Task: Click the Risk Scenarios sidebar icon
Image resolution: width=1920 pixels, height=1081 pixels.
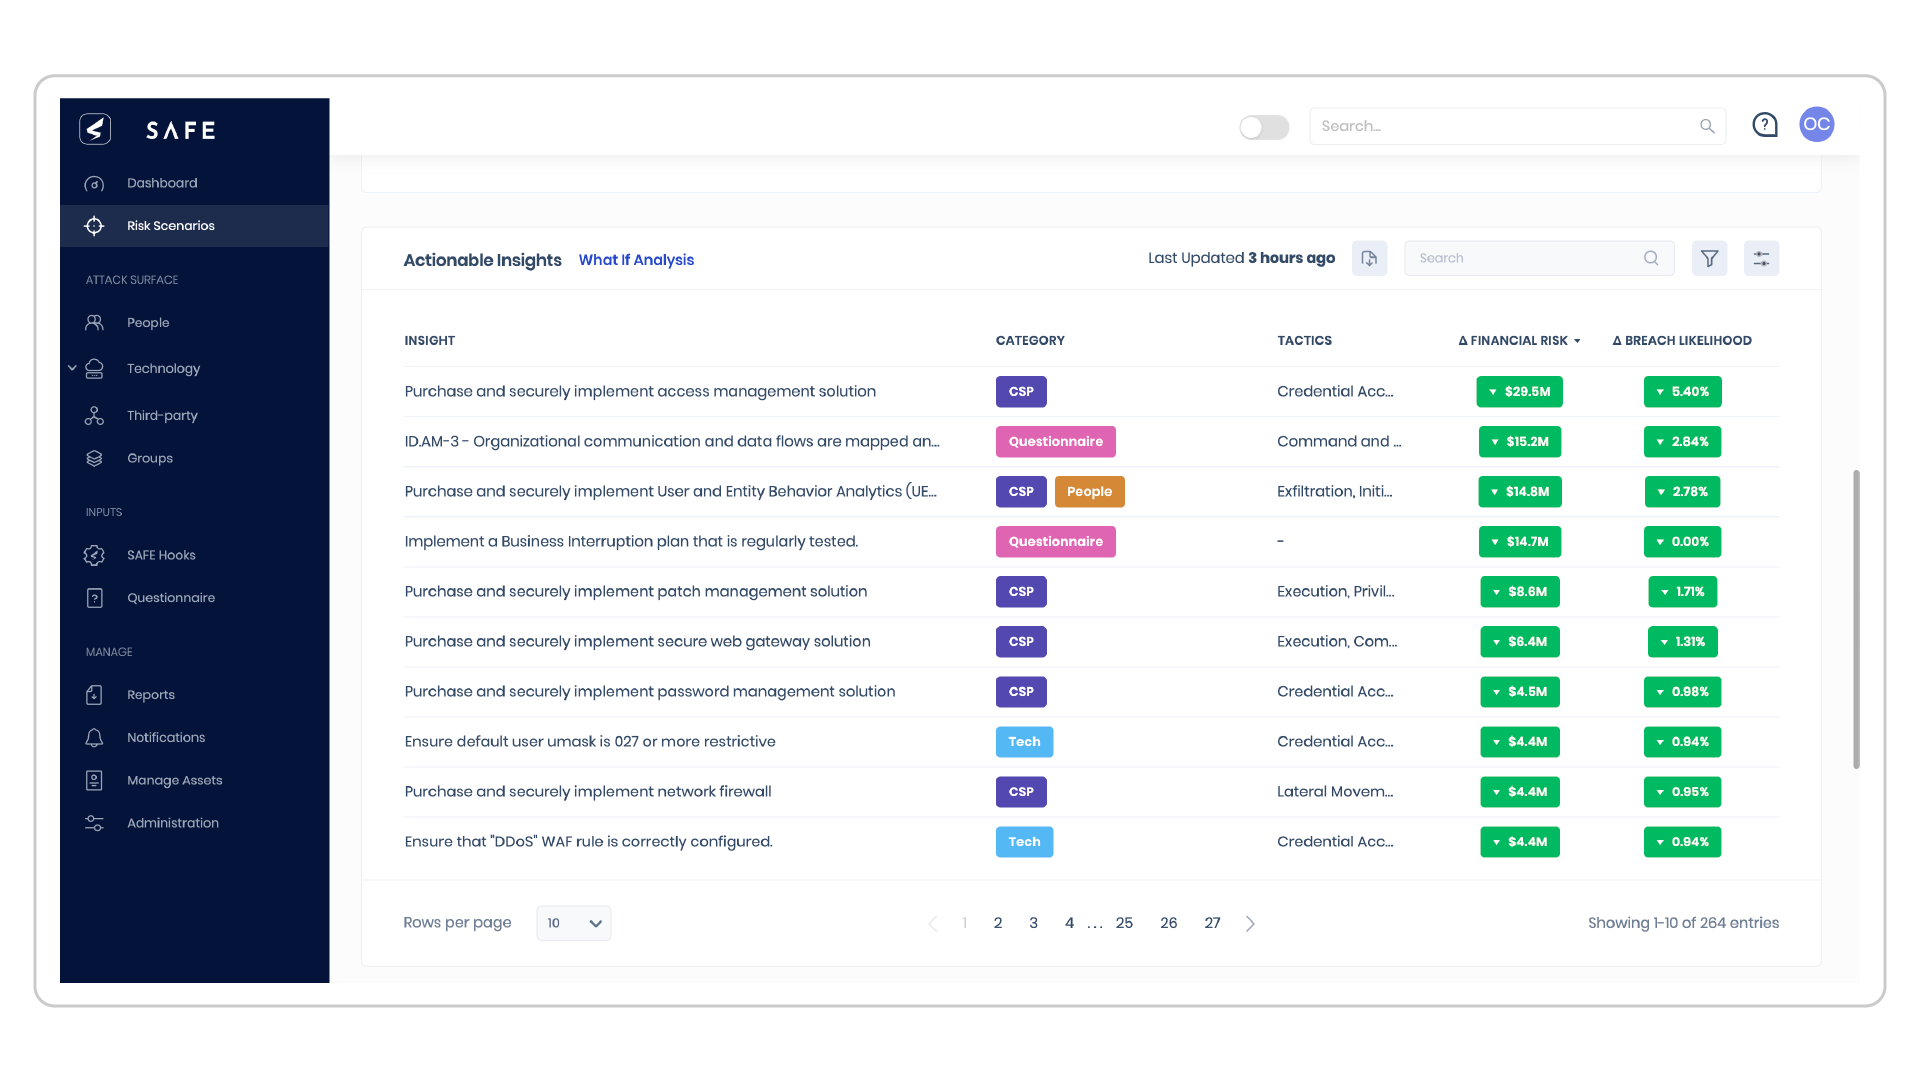Action: [94, 225]
